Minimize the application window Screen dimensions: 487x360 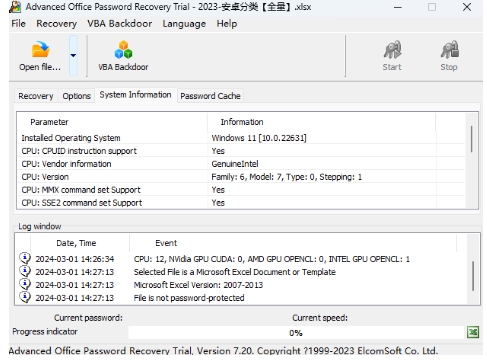point(398,7)
